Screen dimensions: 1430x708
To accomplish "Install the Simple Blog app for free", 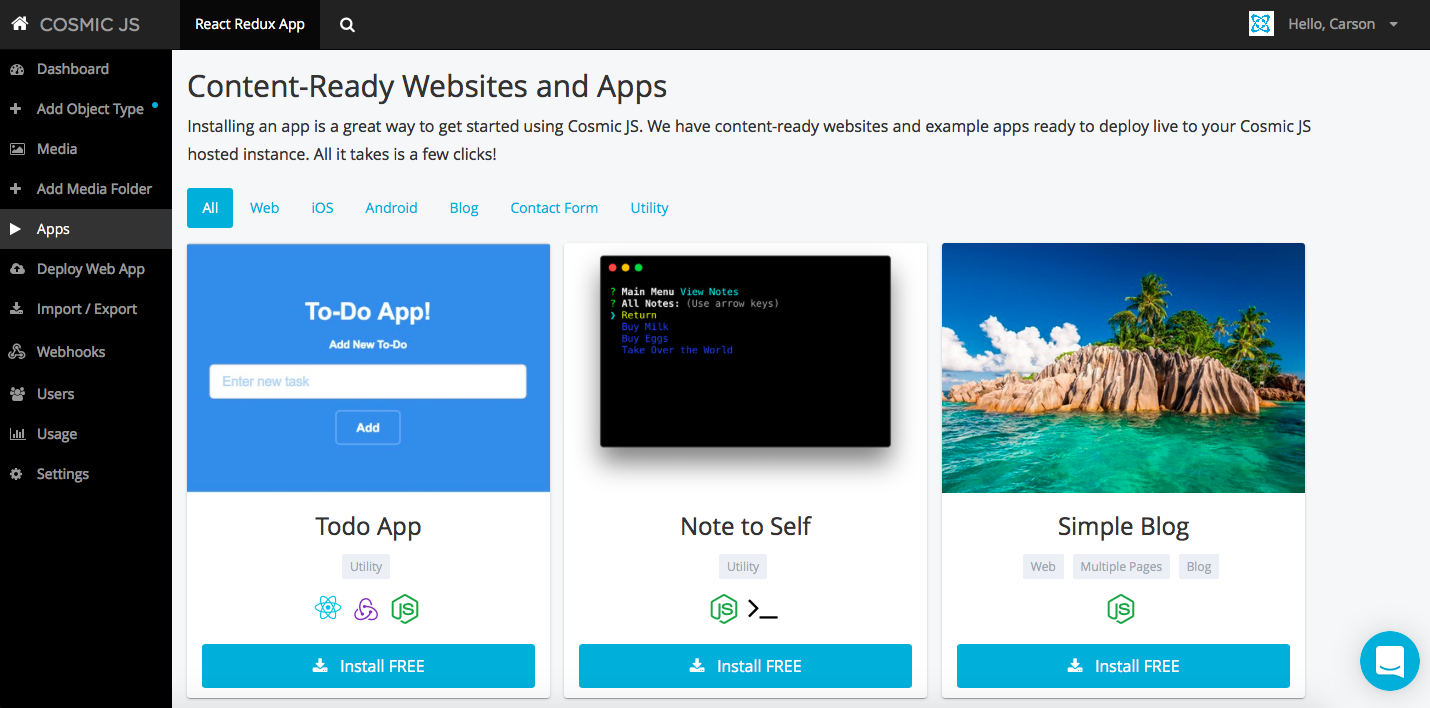I will click(1123, 666).
